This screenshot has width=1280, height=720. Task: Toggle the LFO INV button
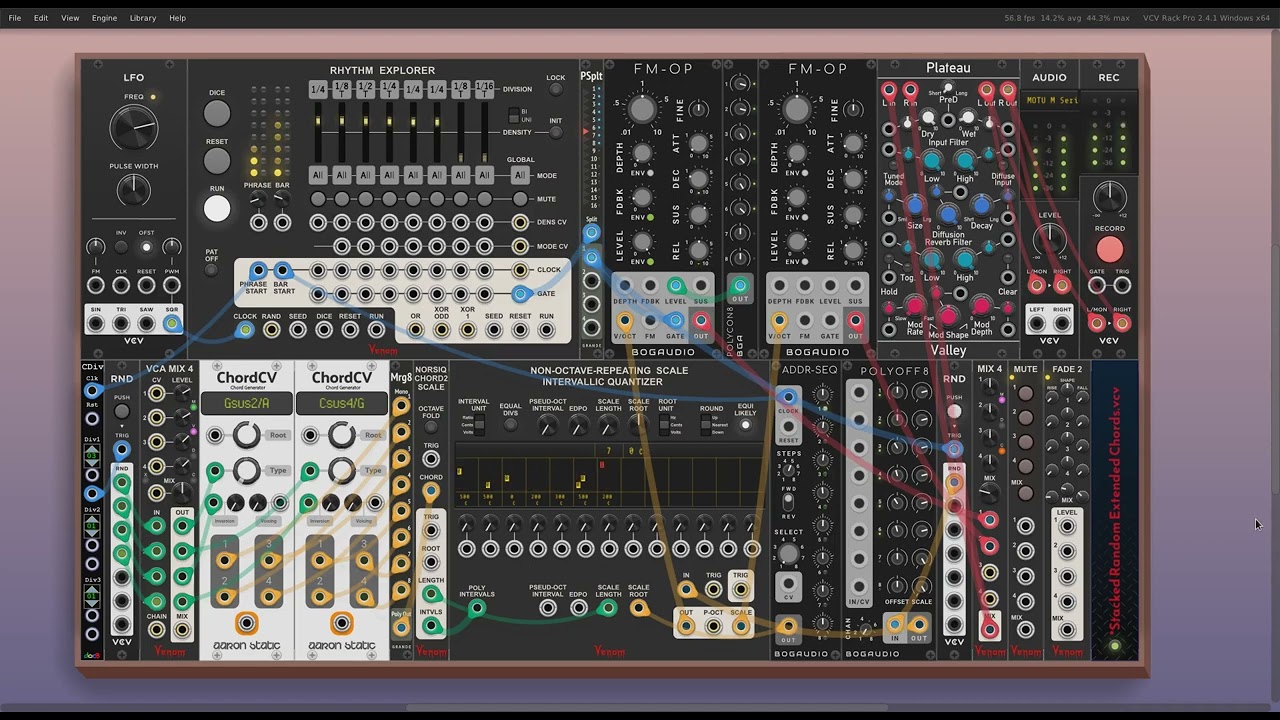(121, 247)
